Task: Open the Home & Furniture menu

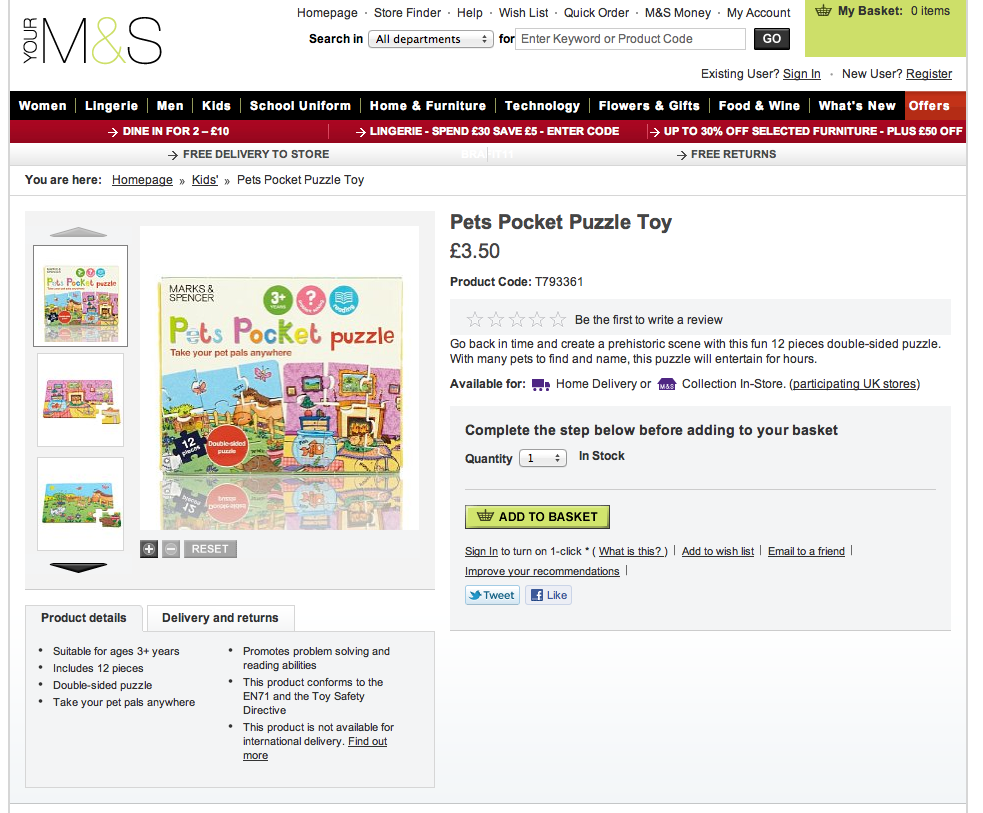Action: point(428,106)
